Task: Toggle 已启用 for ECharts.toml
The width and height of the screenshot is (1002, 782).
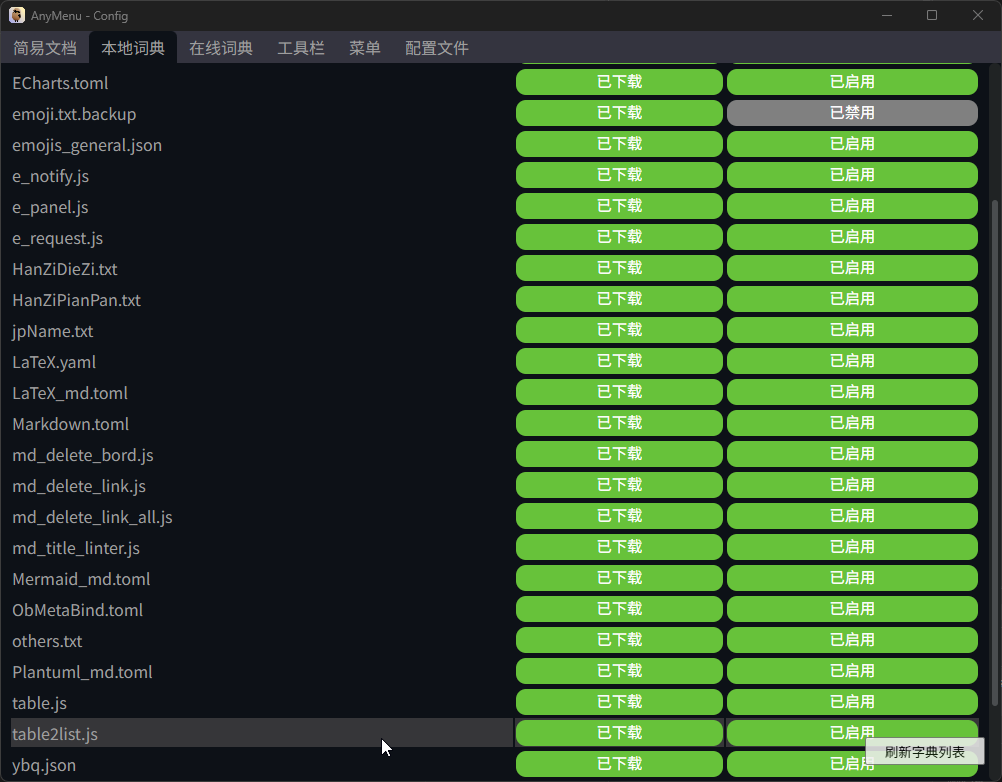Action: [x=852, y=82]
